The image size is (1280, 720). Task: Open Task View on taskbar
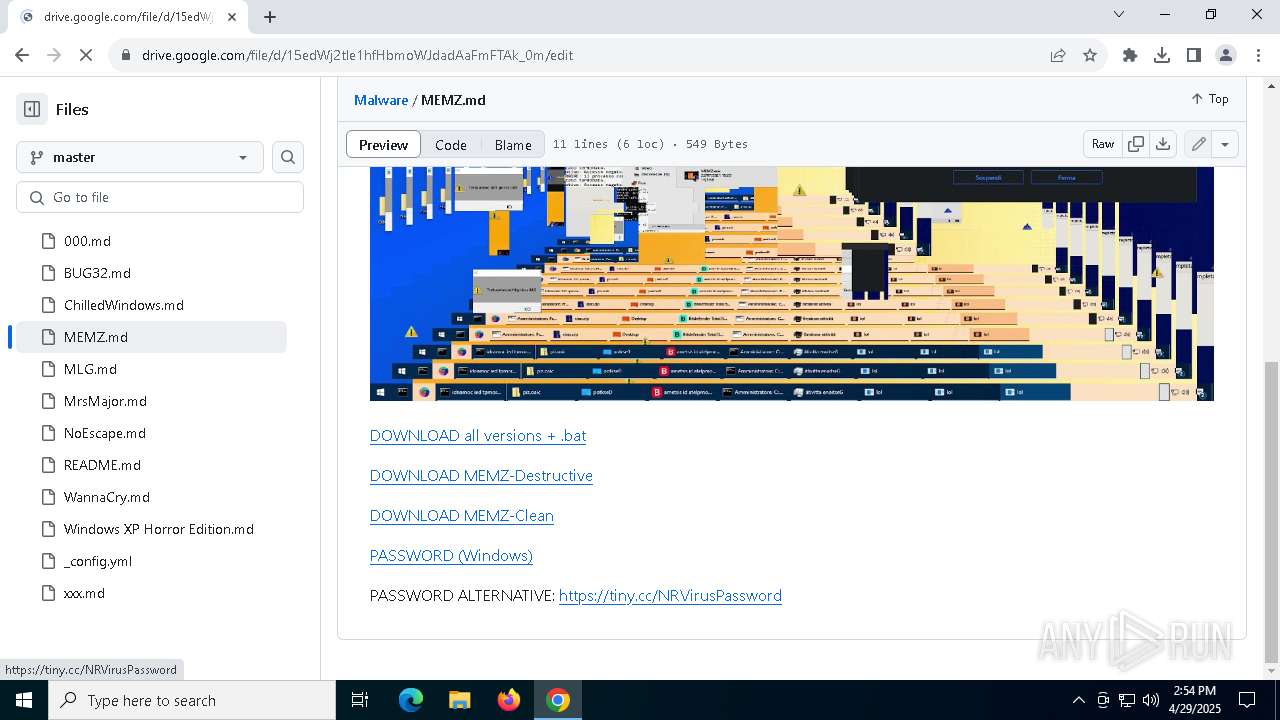tap(360, 700)
